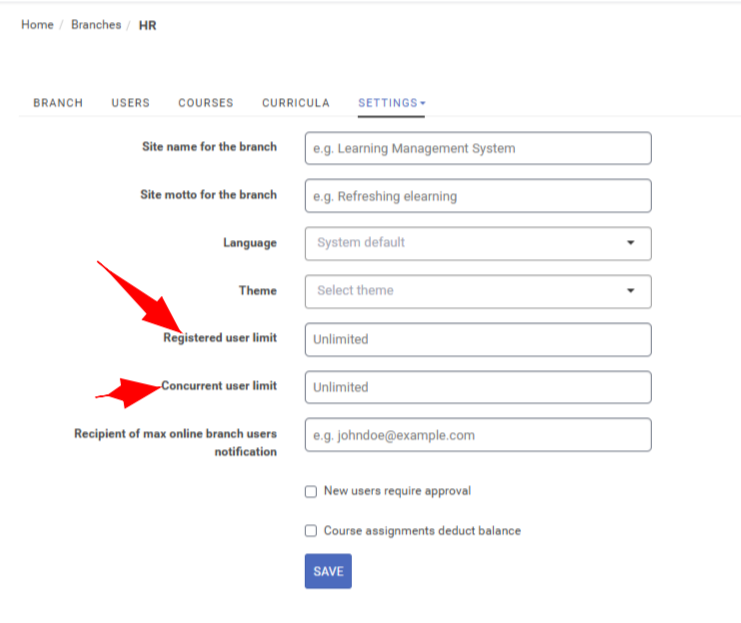Select the Courses tab
This screenshot has width=741, height=623.
tap(206, 103)
